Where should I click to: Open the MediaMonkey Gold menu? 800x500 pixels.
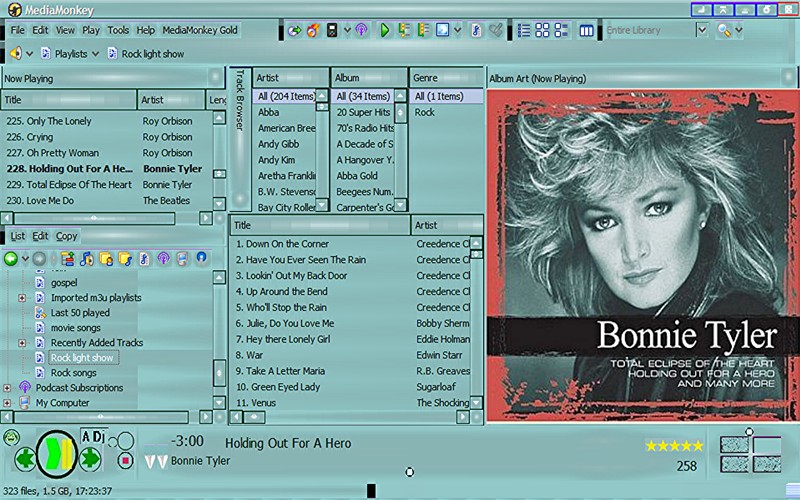coord(200,30)
